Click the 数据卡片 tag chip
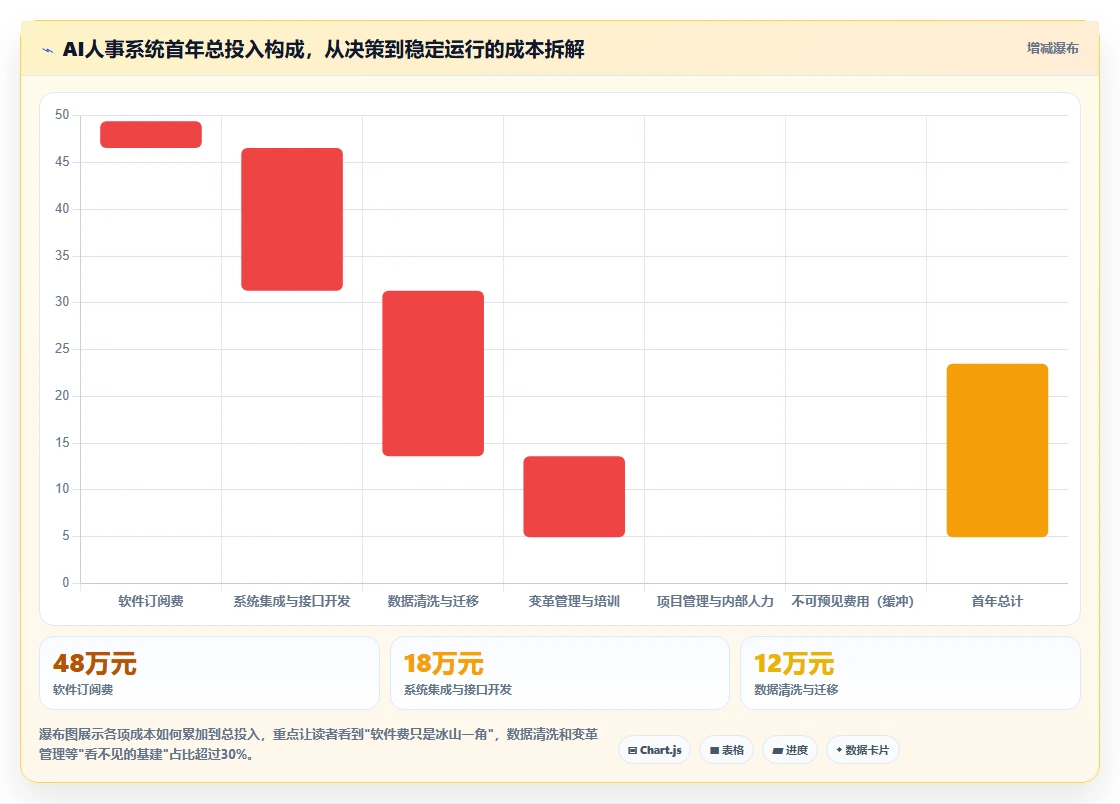1120x804 pixels. click(x=863, y=750)
